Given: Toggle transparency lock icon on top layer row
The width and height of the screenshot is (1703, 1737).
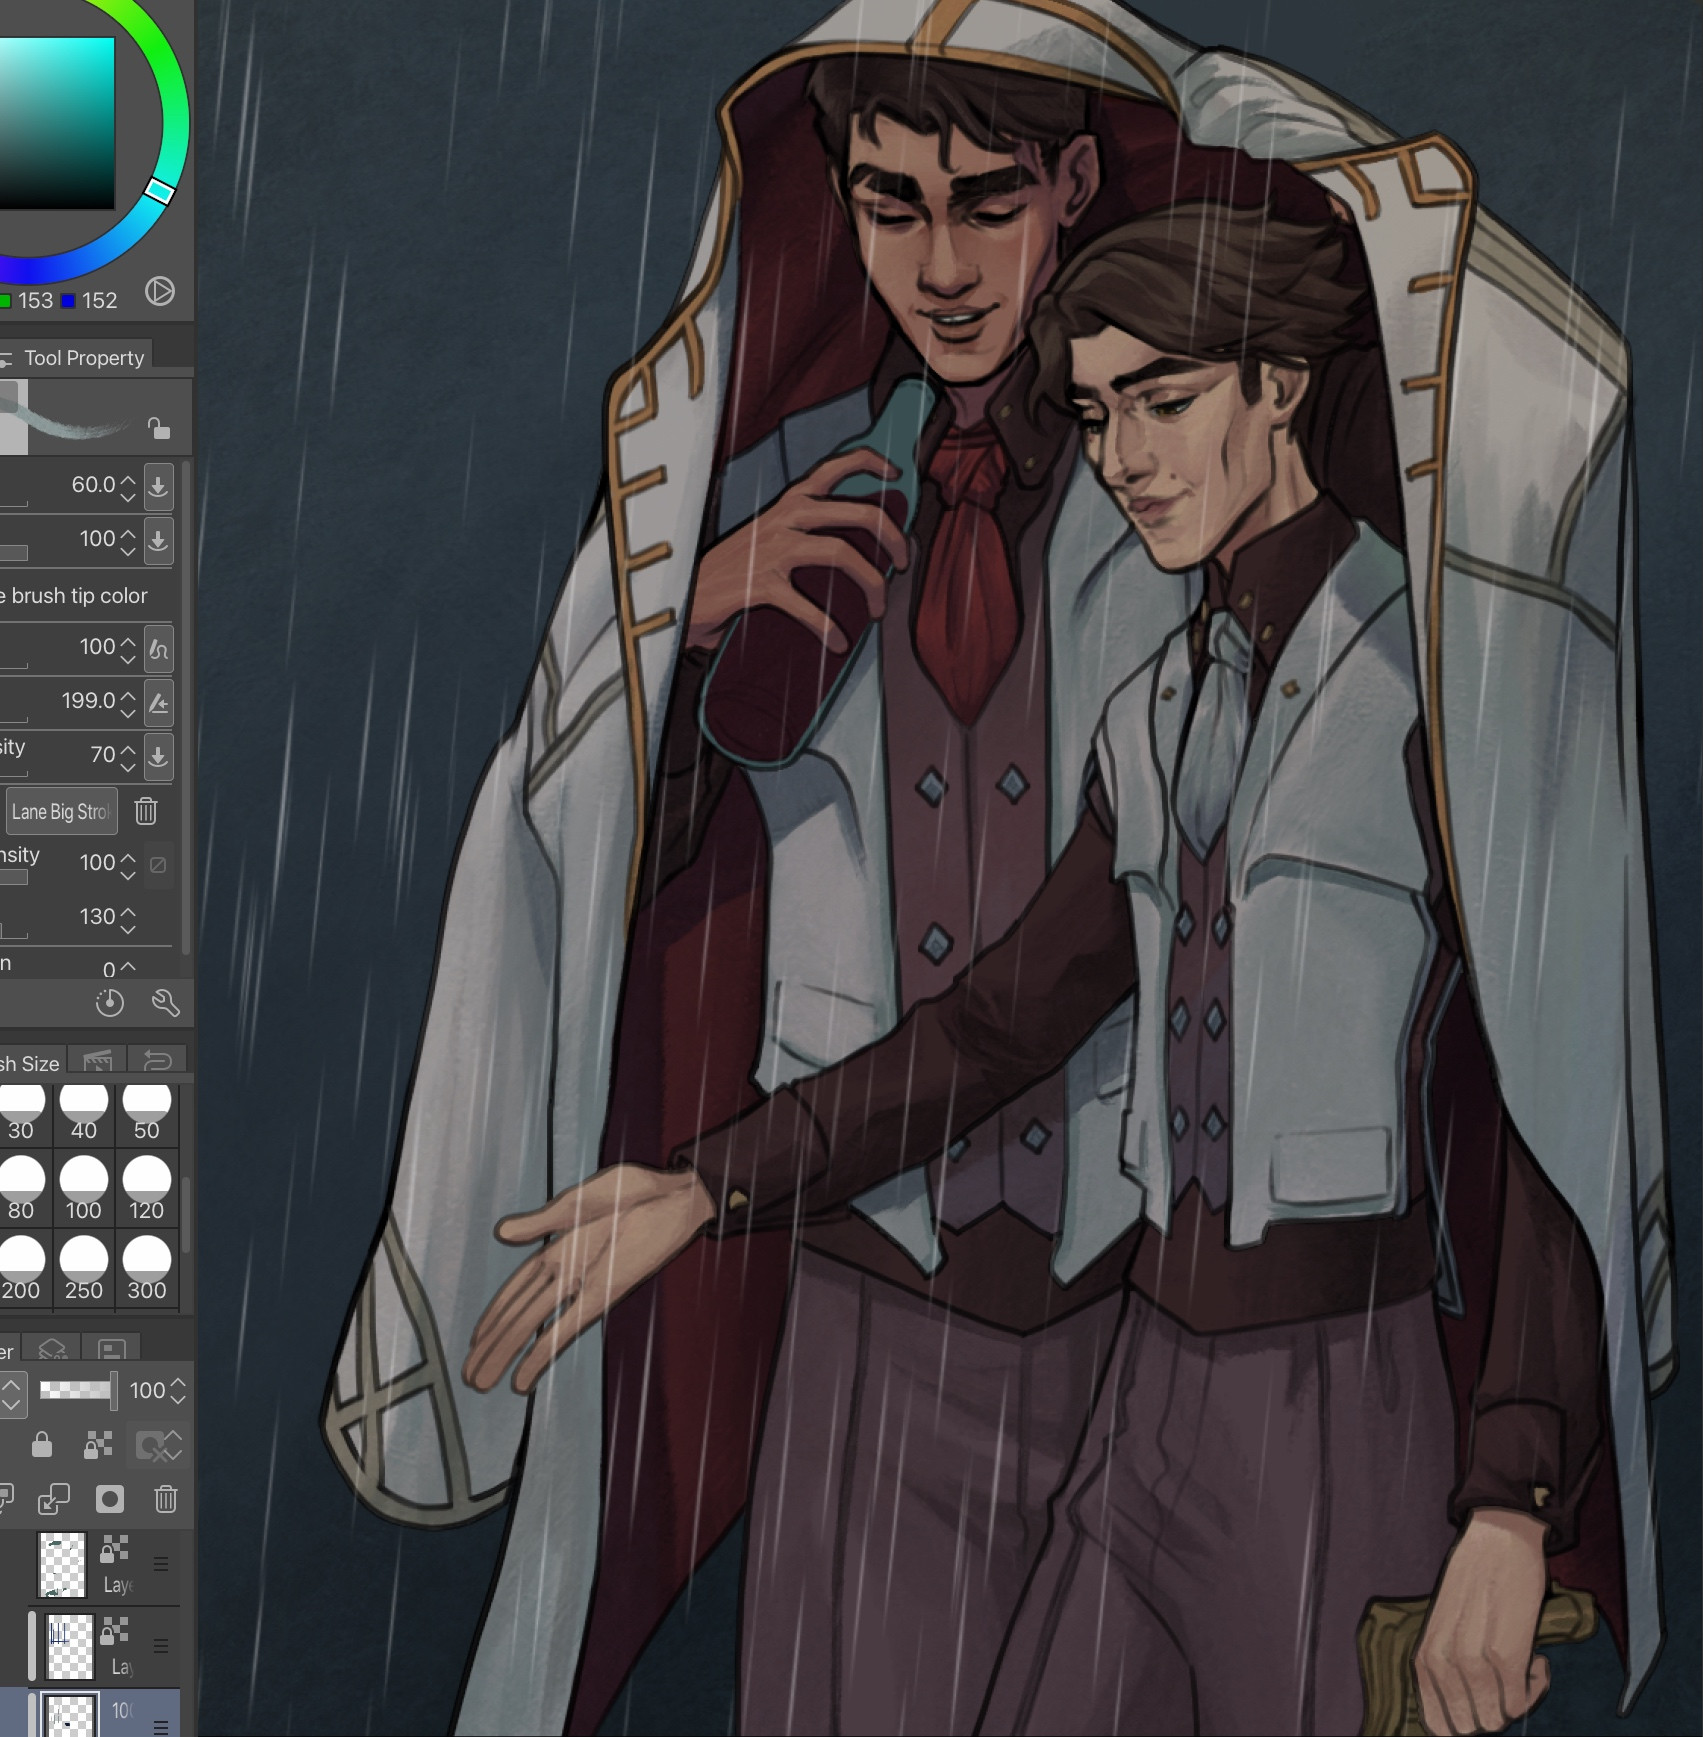Looking at the screenshot, I should [115, 1549].
